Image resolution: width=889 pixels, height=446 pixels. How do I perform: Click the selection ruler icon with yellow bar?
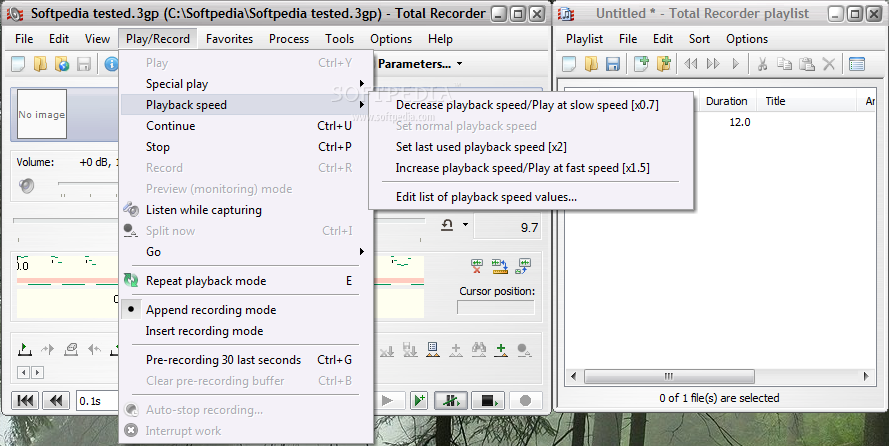click(x=499, y=266)
